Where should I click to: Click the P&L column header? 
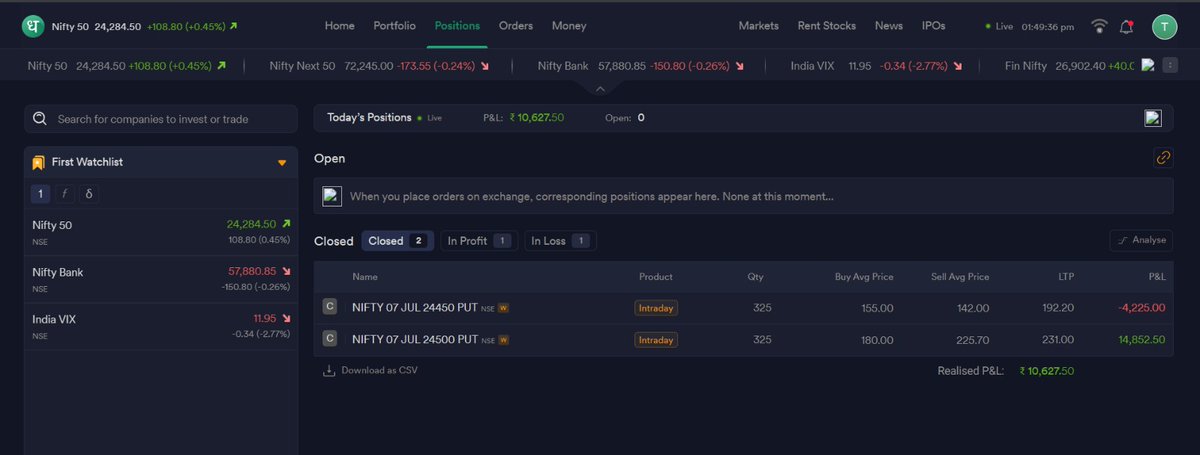point(1157,277)
